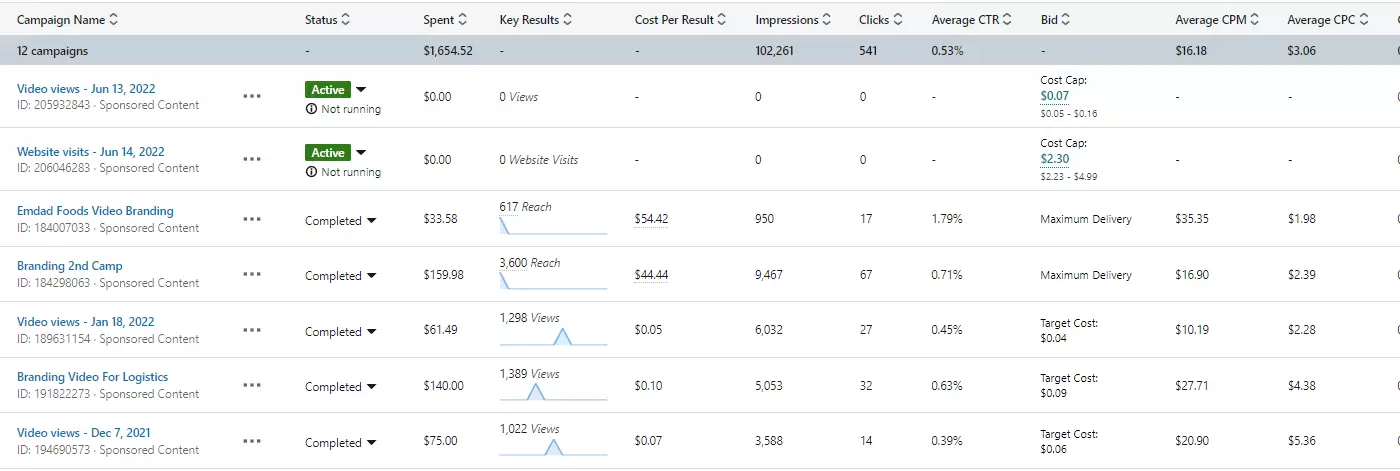Sort table by Impressions column
The width and height of the screenshot is (1400, 471).
[826, 19]
